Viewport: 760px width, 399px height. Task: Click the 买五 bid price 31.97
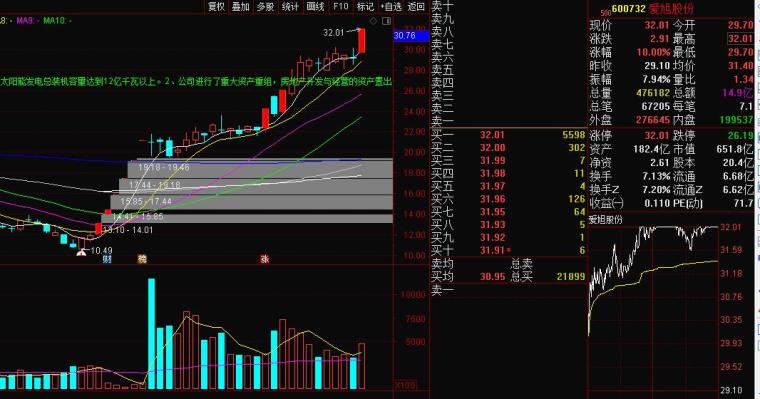[x=492, y=186]
